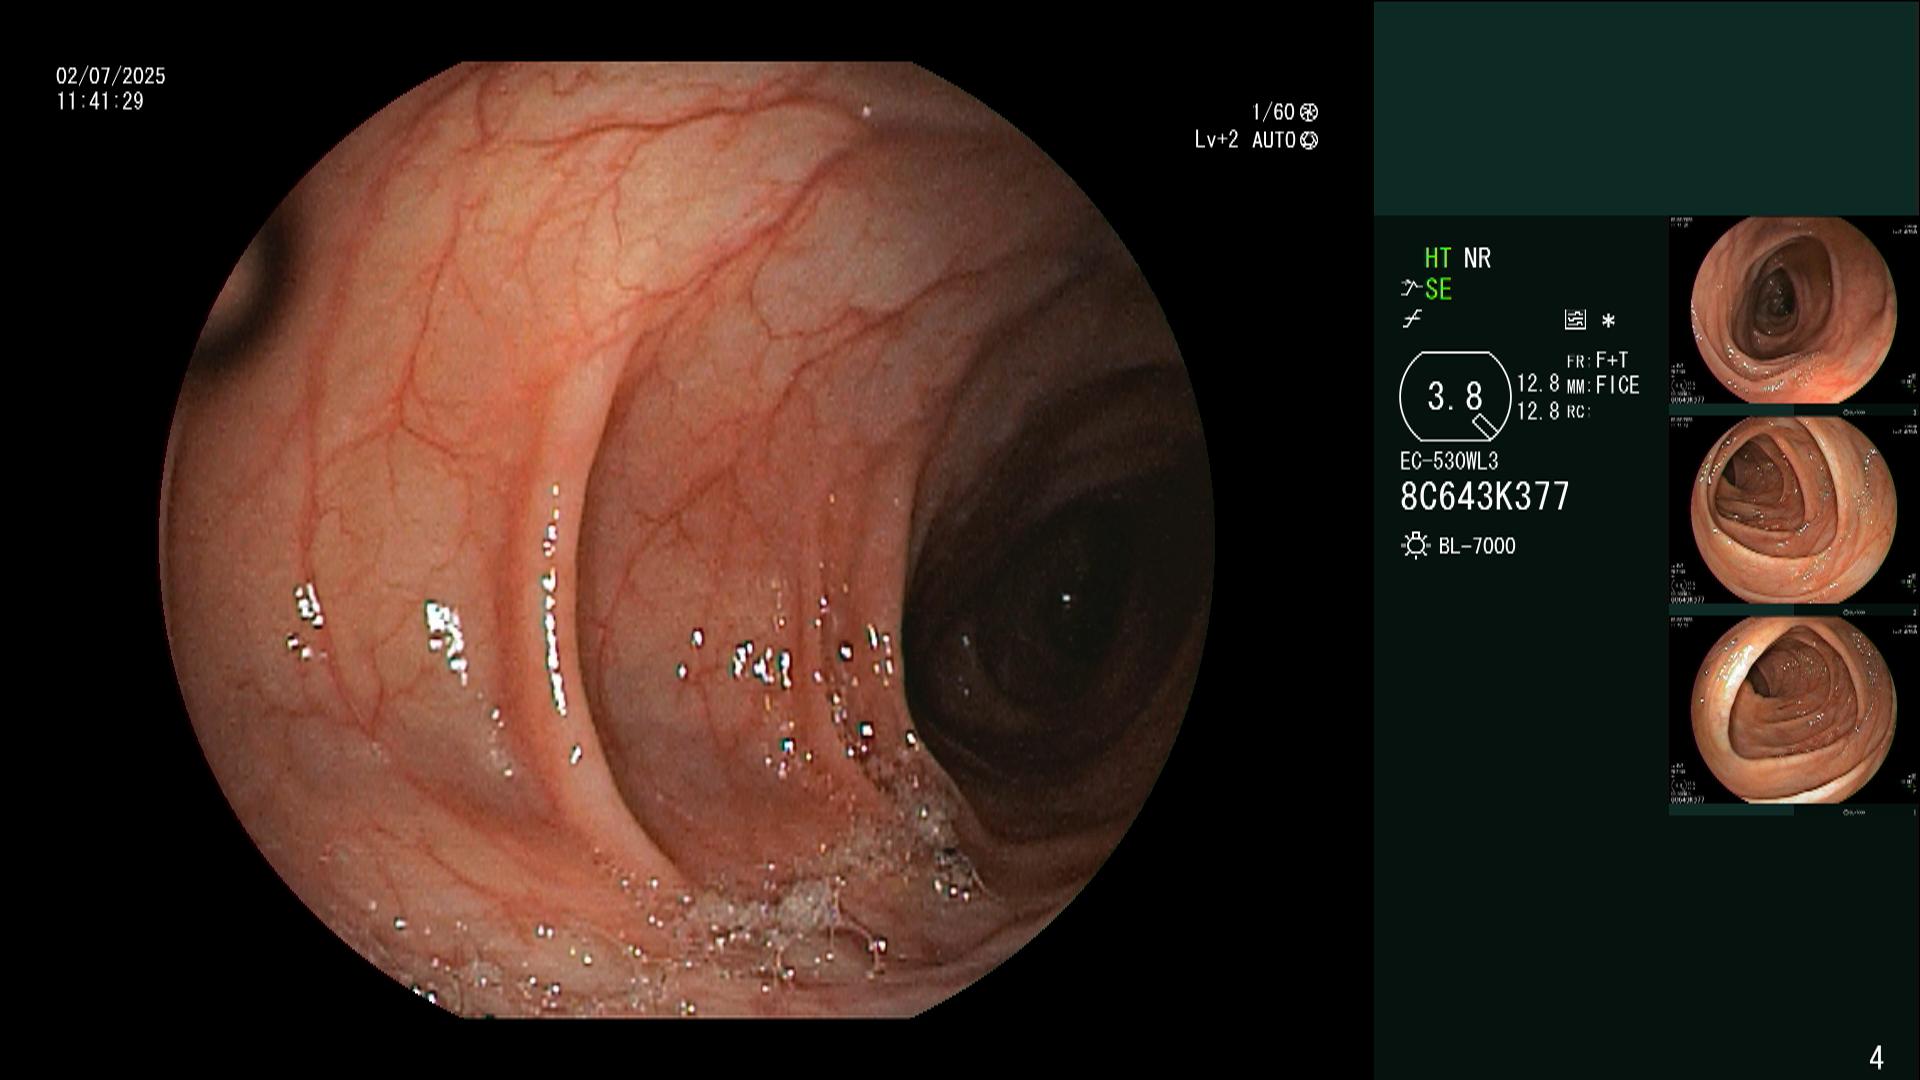Screen dimensions: 1920x1080
Task: Click the time text 11:41:29
Action: coord(100,102)
